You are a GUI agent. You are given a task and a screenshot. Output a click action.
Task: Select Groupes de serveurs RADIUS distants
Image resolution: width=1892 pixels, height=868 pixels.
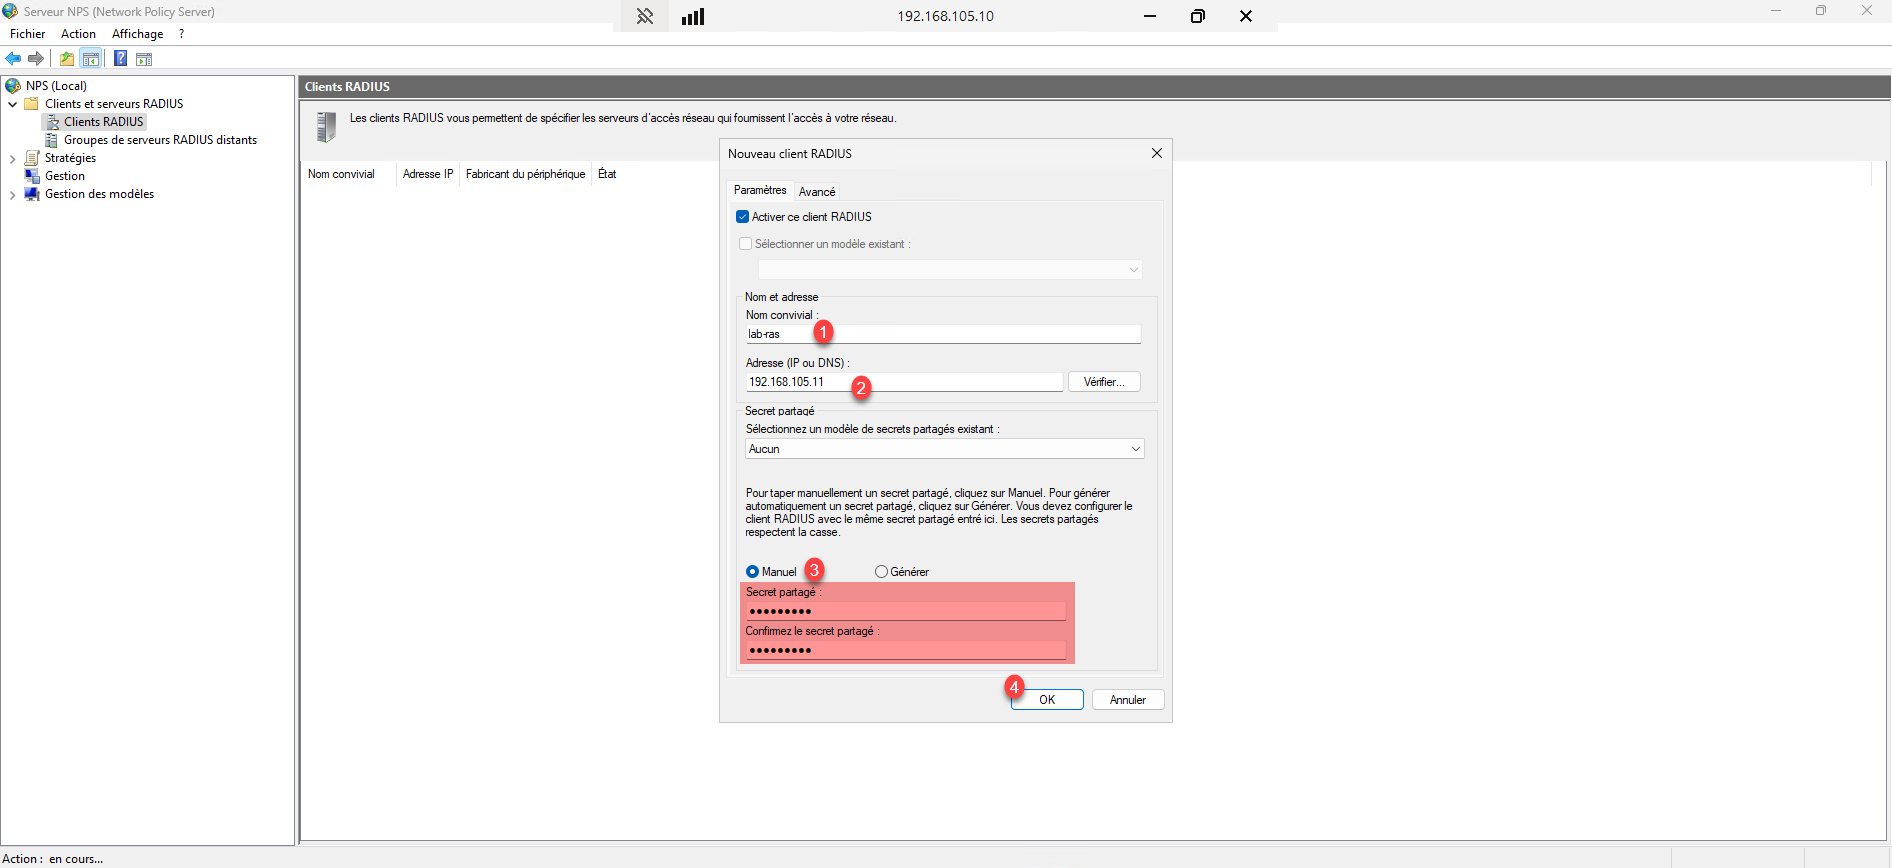(160, 140)
